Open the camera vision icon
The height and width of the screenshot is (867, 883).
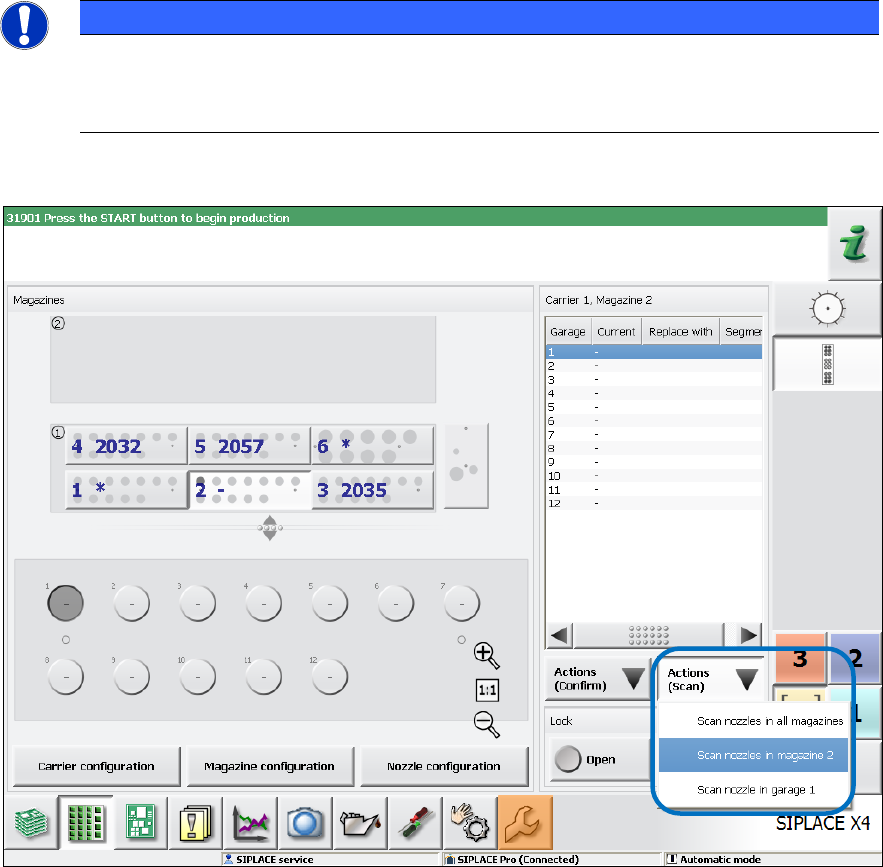click(x=301, y=820)
